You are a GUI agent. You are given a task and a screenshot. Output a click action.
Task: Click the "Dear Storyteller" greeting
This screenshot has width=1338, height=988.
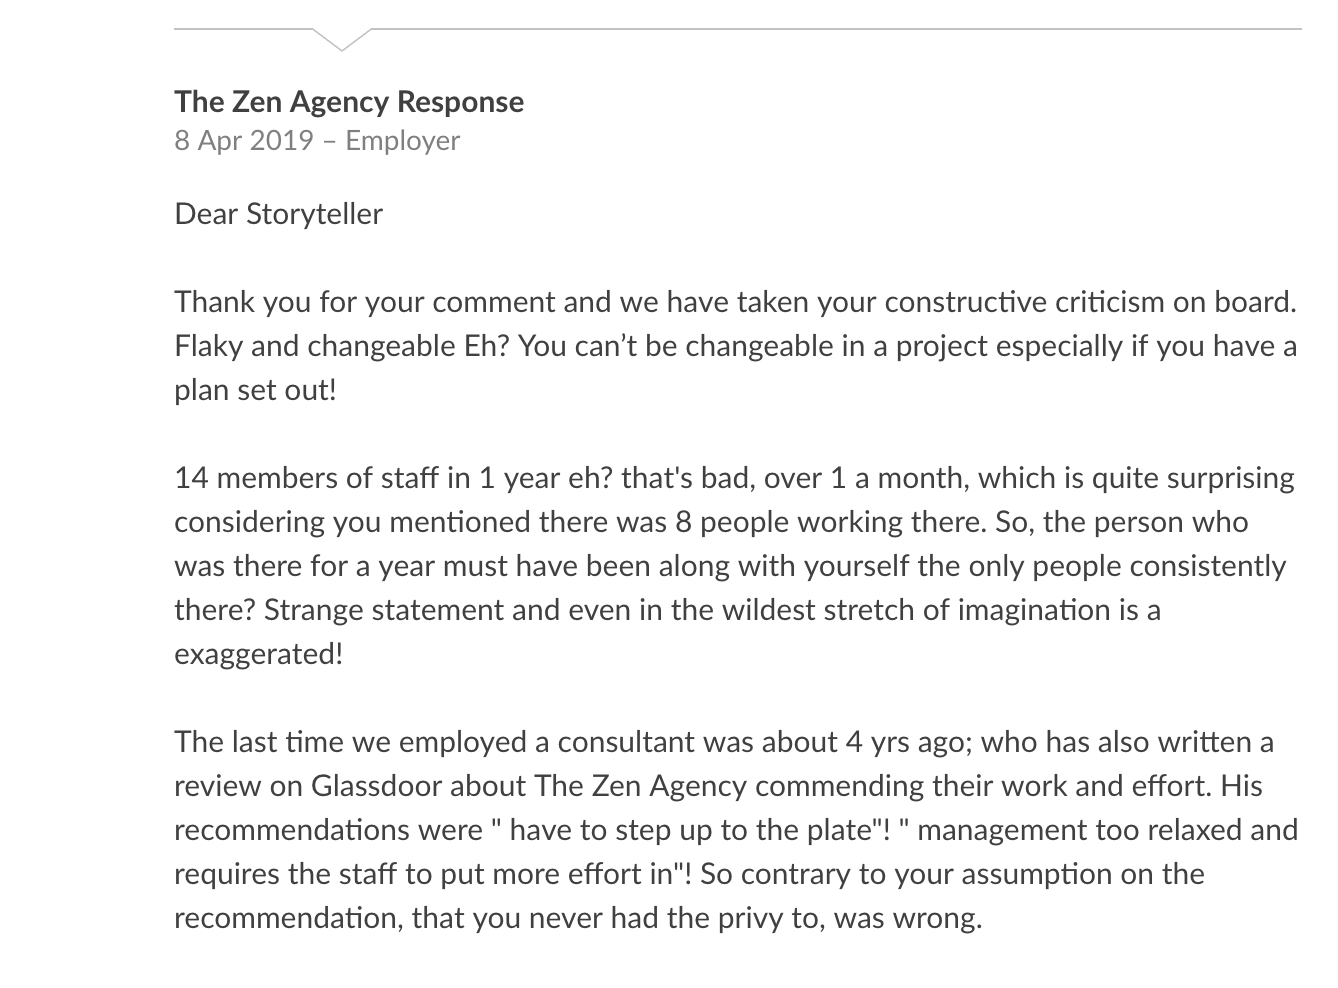(x=278, y=214)
